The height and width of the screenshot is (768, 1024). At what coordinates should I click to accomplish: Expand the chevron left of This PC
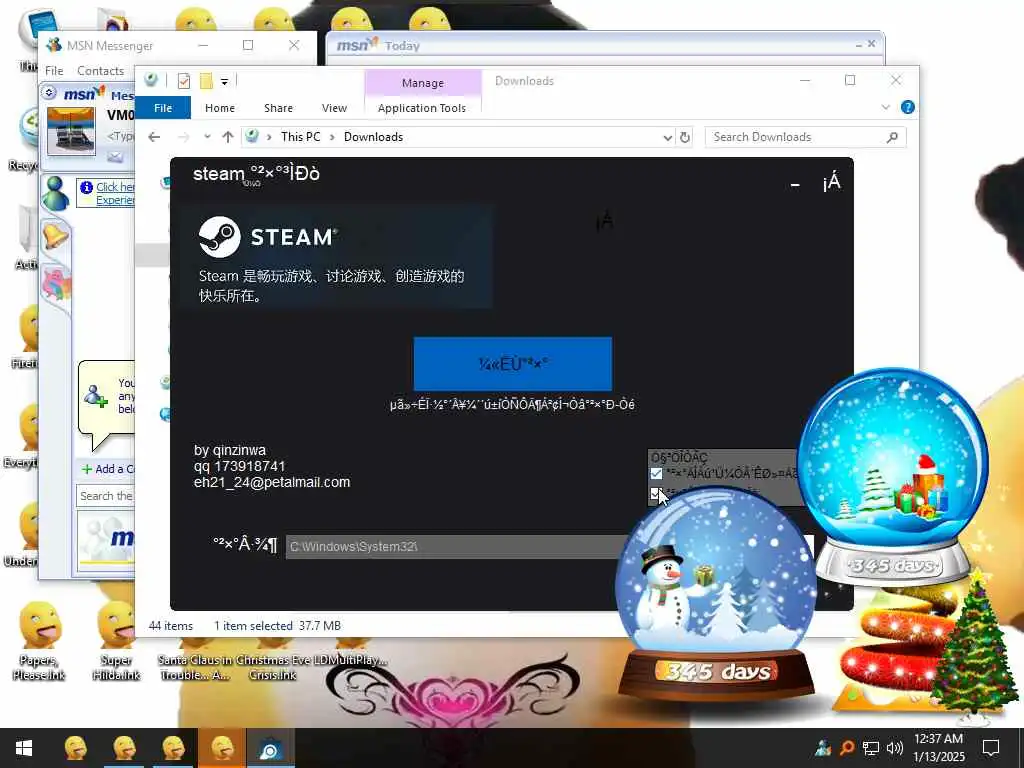[269, 137]
